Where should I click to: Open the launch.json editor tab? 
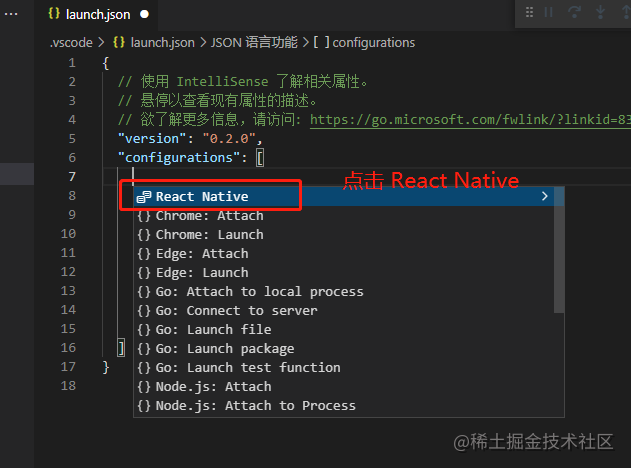98,14
